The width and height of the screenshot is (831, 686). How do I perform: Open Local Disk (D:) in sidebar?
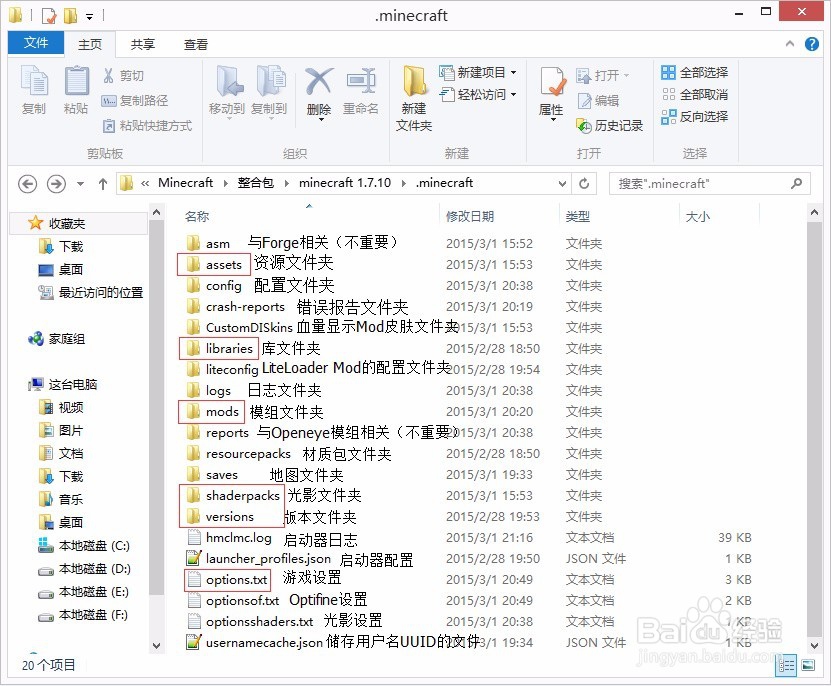click(x=84, y=569)
